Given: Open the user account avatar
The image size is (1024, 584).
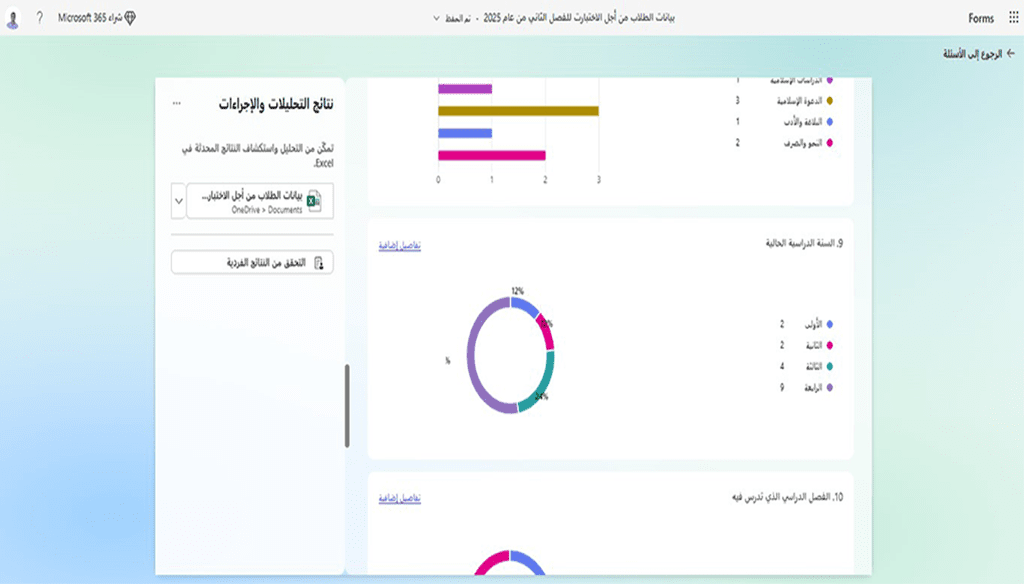Looking at the screenshot, I should tap(12, 20).
